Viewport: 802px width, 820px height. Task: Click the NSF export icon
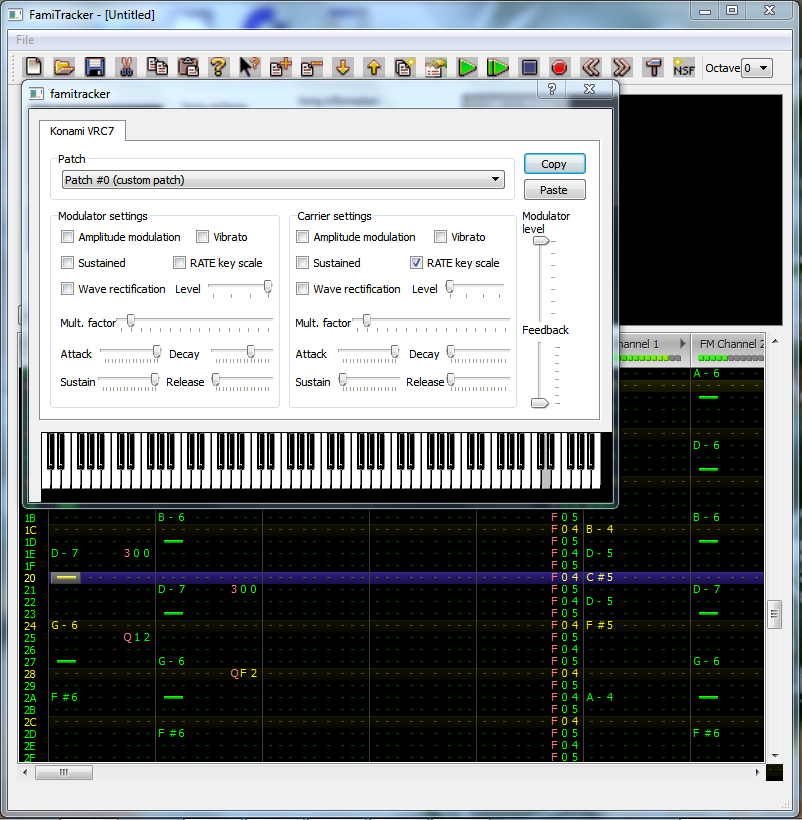pos(684,67)
